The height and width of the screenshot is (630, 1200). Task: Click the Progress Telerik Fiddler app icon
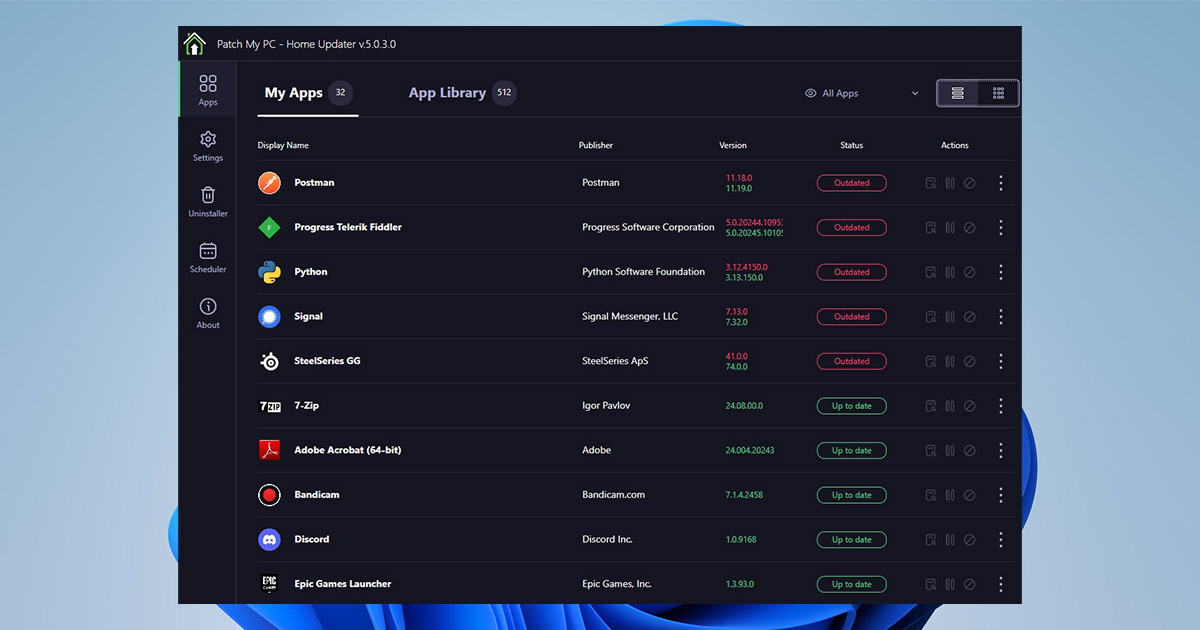pos(269,227)
